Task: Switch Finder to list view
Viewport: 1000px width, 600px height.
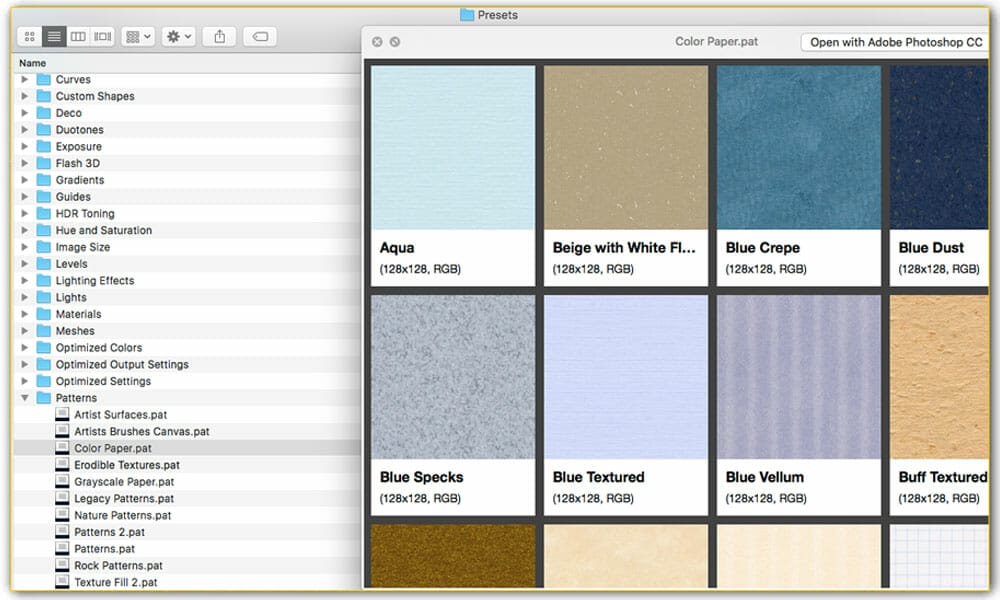Action: tap(54, 36)
